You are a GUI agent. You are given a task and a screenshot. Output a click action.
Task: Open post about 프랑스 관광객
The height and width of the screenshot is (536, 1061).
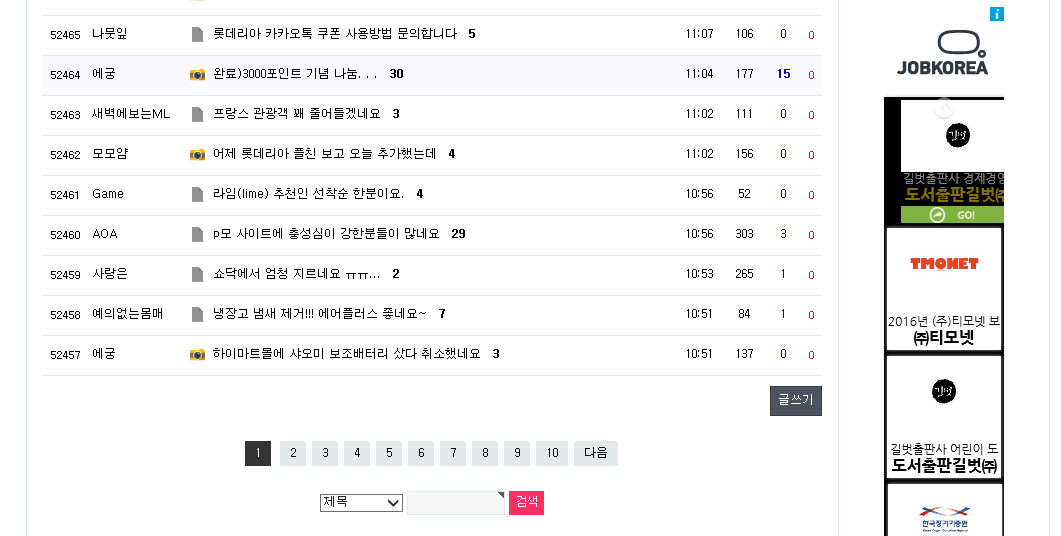297,114
